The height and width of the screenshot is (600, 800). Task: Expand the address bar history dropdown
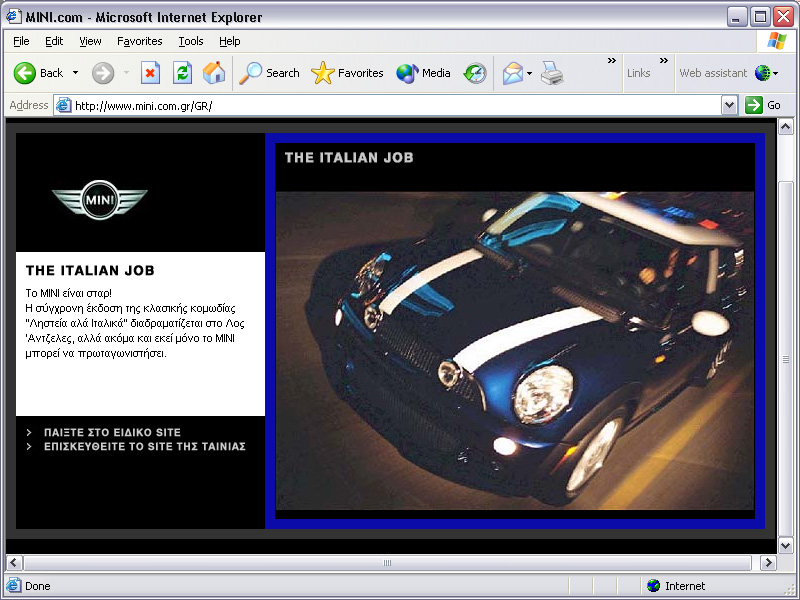(x=730, y=106)
